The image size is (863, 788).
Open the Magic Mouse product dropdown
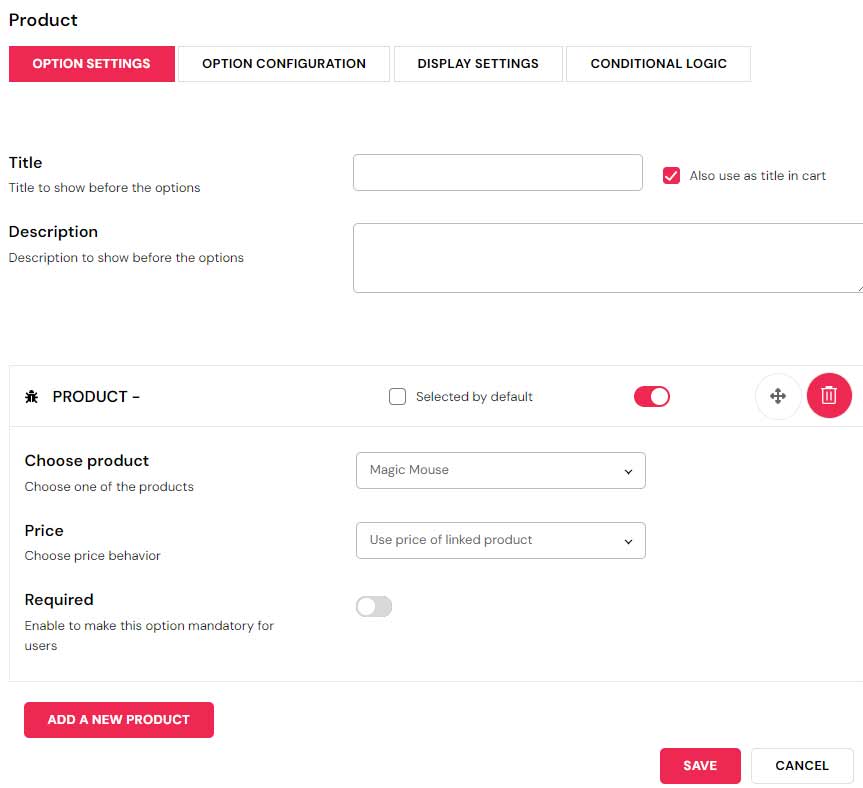point(500,470)
